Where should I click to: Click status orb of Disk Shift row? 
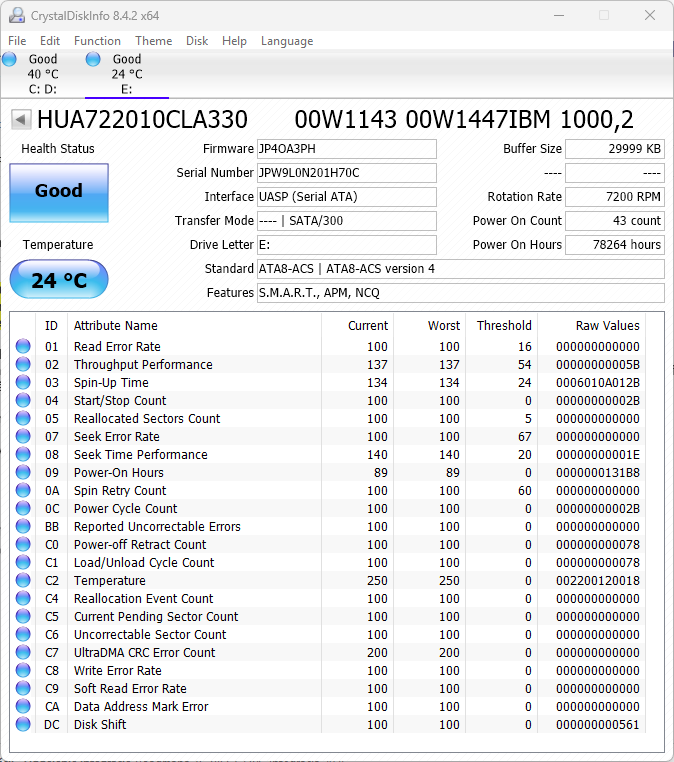coord(23,724)
